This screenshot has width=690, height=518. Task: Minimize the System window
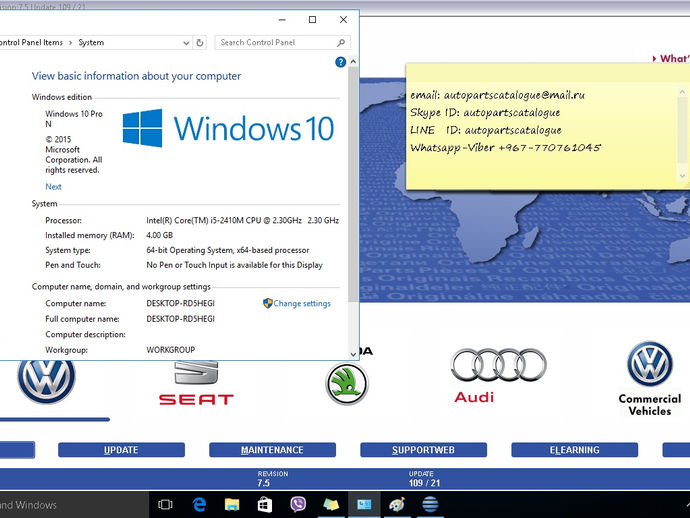tap(282, 20)
